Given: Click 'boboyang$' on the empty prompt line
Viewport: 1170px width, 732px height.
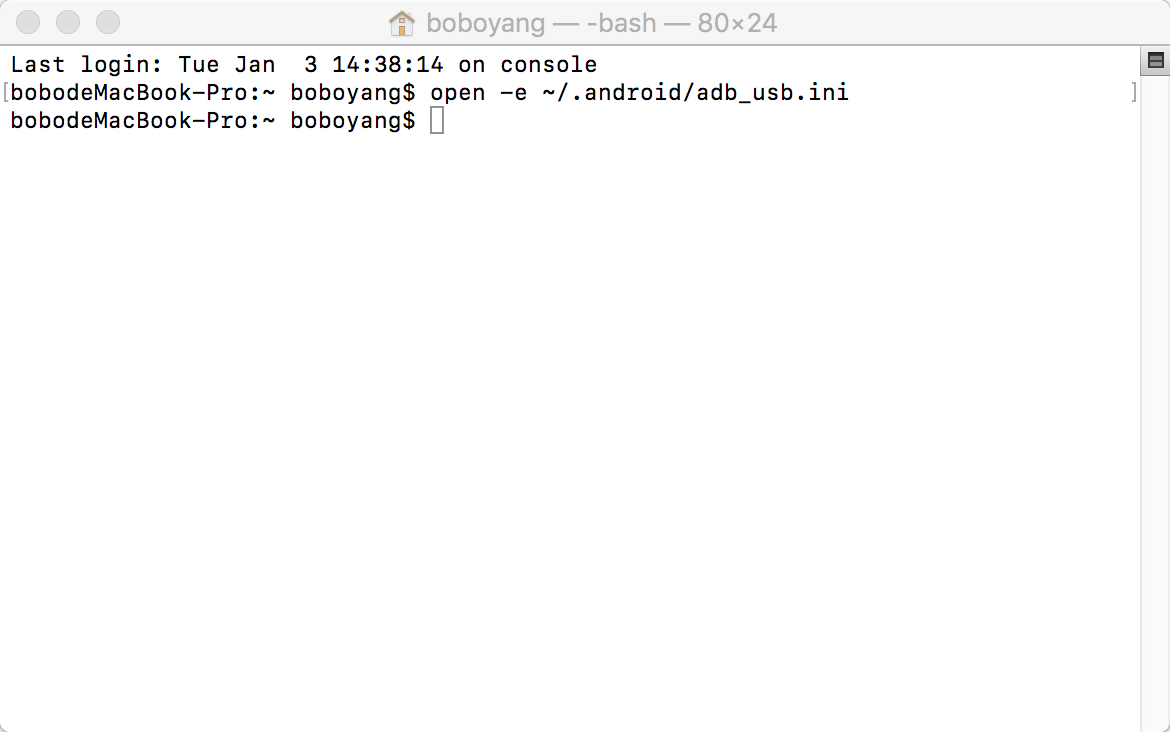Looking at the screenshot, I should [x=353, y=121].
